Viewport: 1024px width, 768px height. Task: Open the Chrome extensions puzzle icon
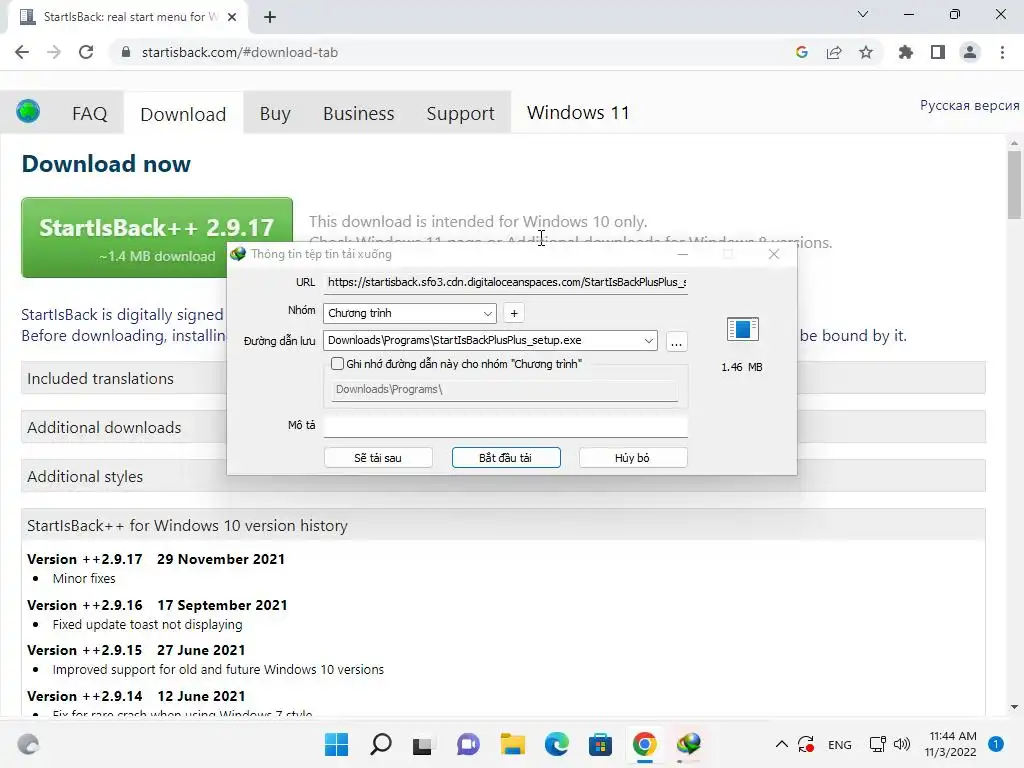tap(905, 52)
